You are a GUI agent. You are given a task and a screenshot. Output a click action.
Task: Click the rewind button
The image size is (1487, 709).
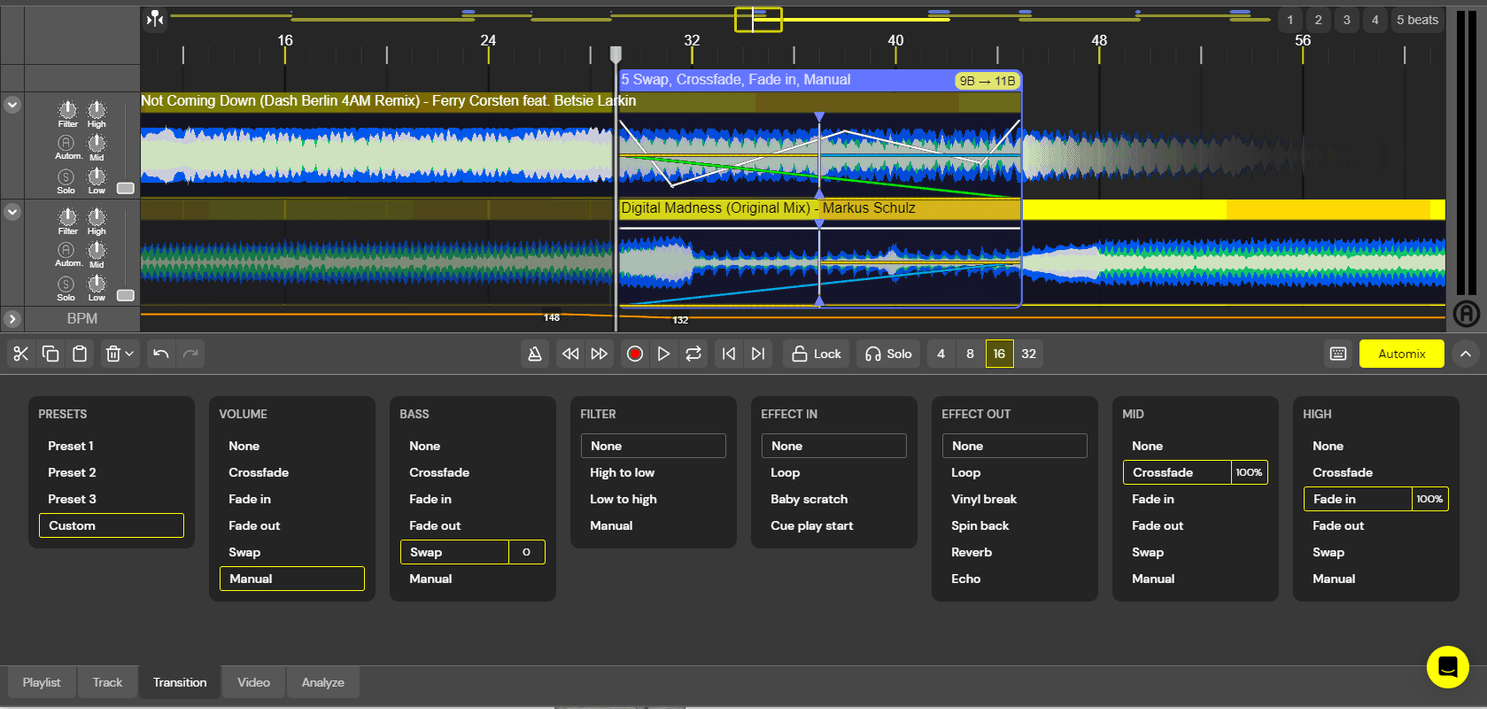(x=570, y=353)
